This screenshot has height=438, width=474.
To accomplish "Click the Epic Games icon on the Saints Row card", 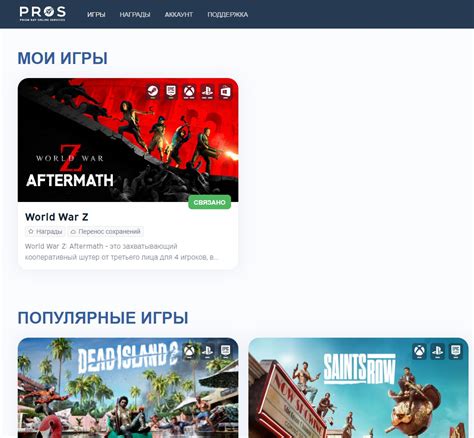I will coord(455,351).
